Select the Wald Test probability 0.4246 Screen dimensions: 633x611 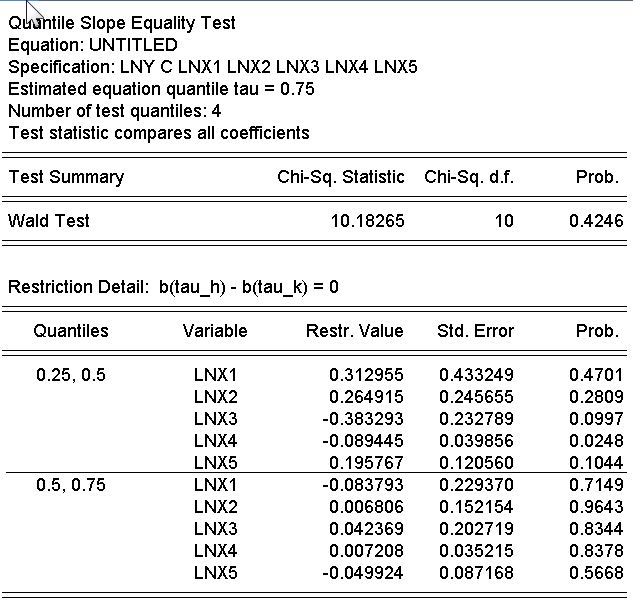(595, 221)
